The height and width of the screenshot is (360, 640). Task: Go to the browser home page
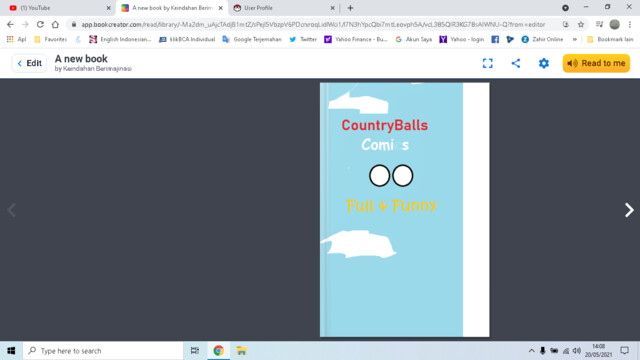[x=55, y=24]
